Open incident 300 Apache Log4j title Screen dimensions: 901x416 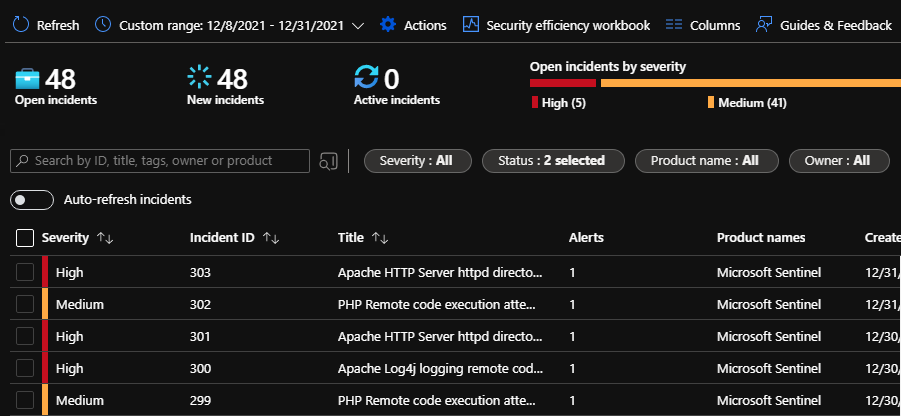point(440,368)
